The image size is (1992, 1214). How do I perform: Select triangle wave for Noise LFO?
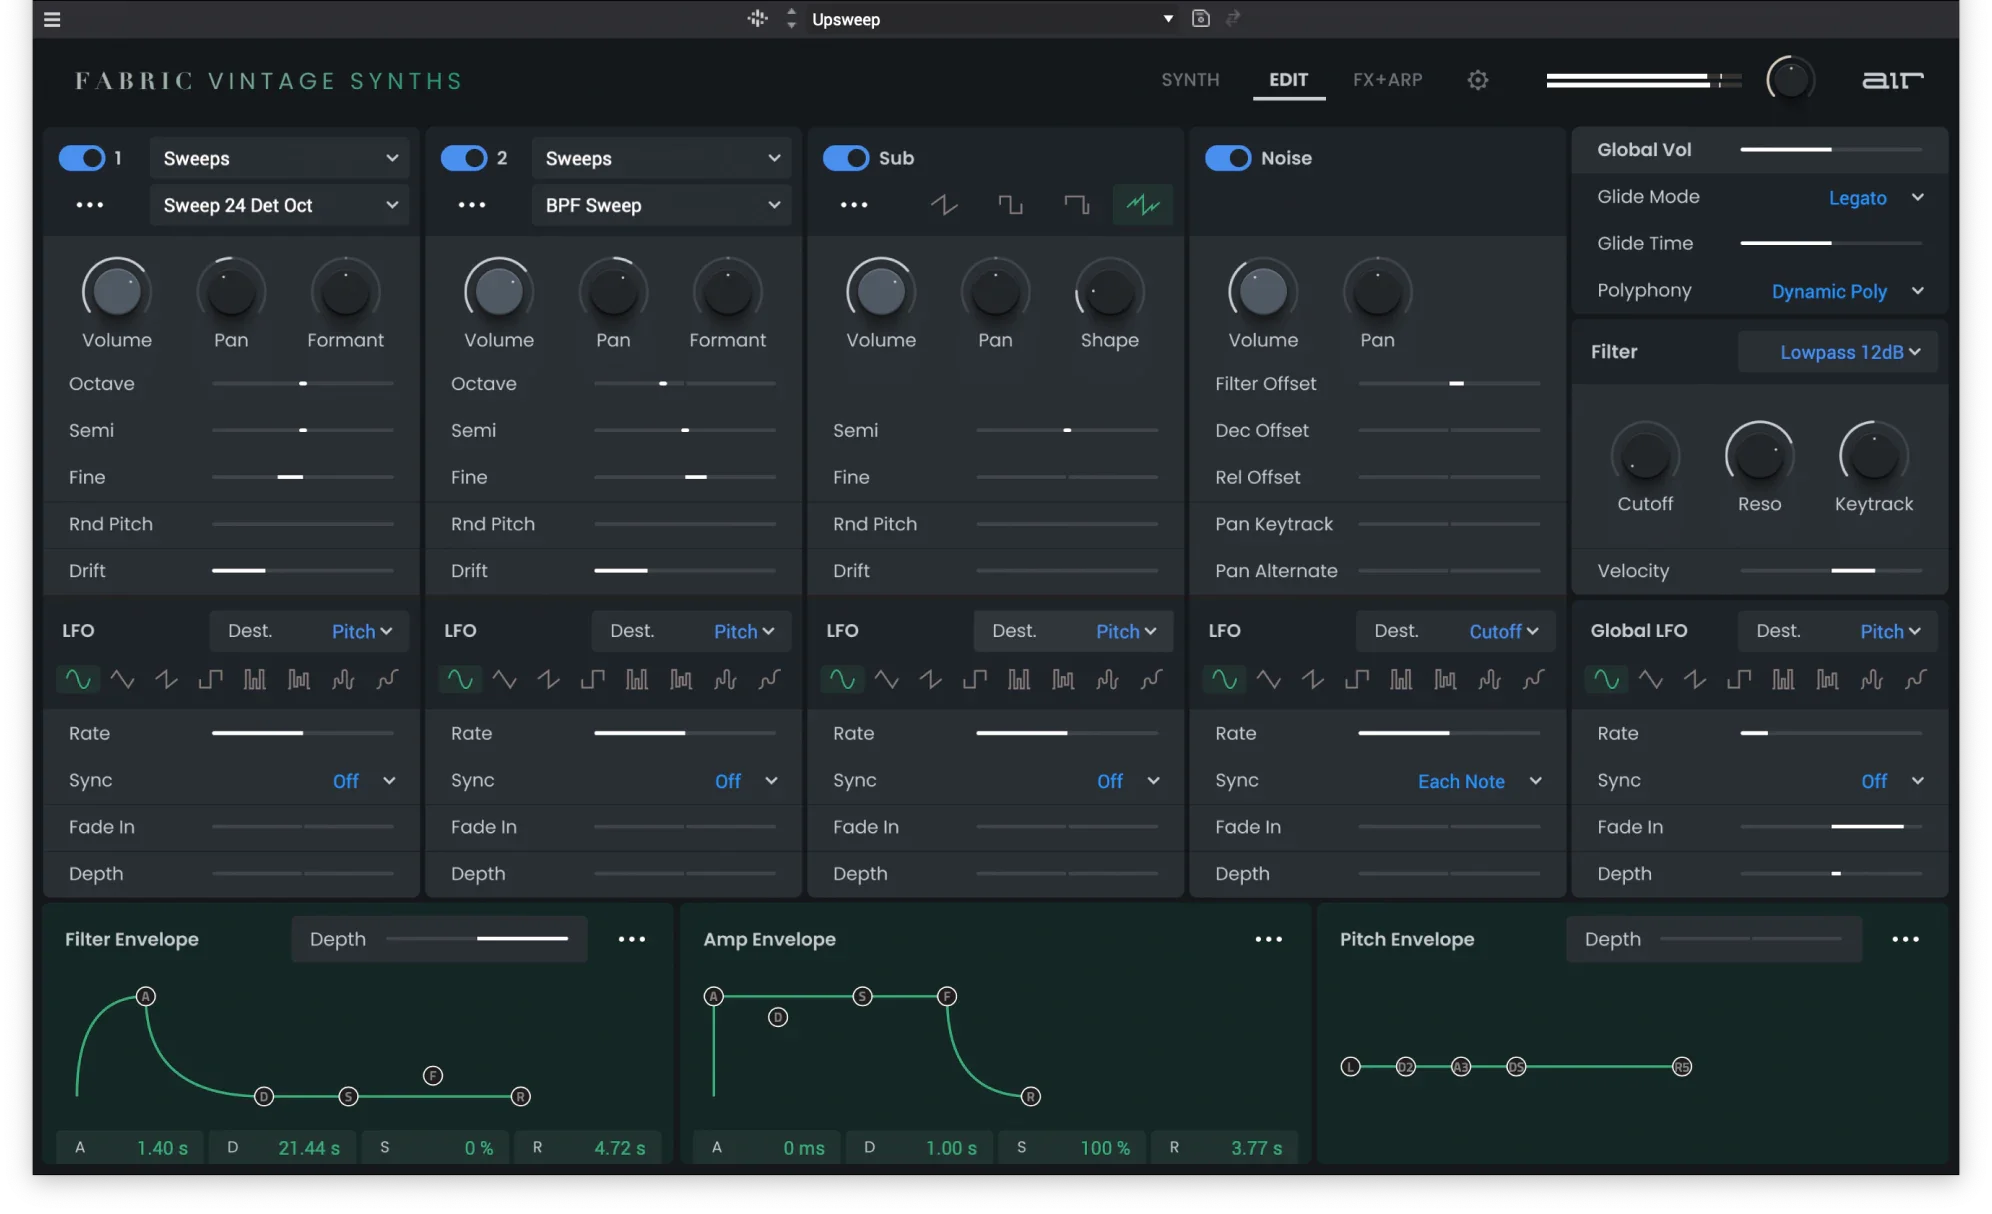[x=1268, y=680]
